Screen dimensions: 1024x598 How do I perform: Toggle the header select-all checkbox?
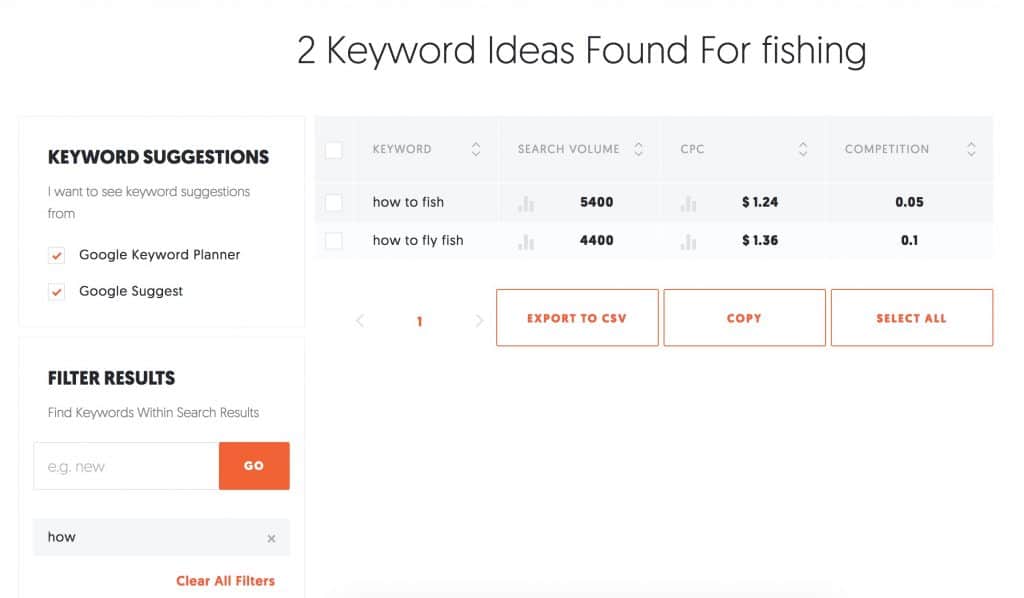point(334,150)
